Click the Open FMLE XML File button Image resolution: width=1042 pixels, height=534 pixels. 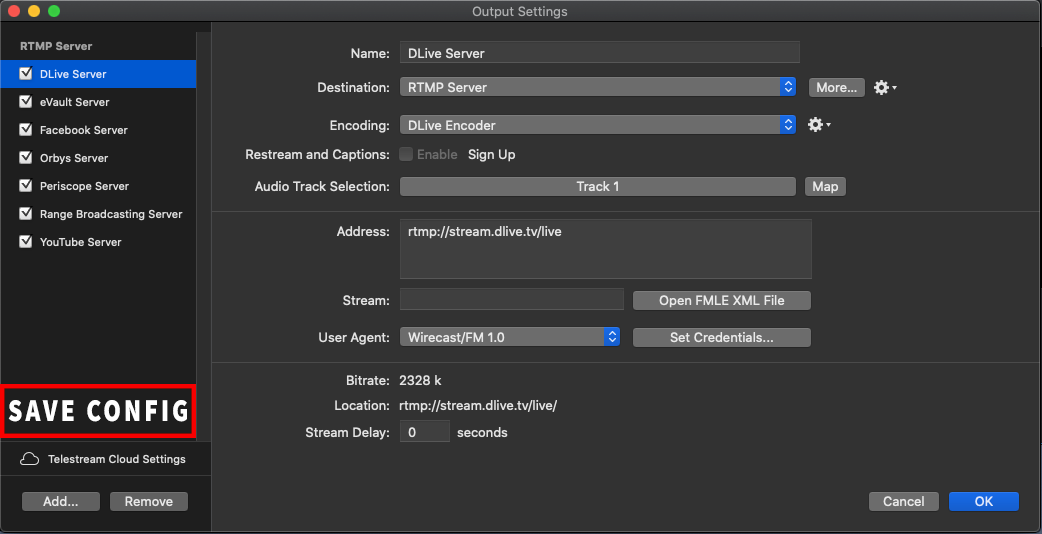[x=722, y=300]
